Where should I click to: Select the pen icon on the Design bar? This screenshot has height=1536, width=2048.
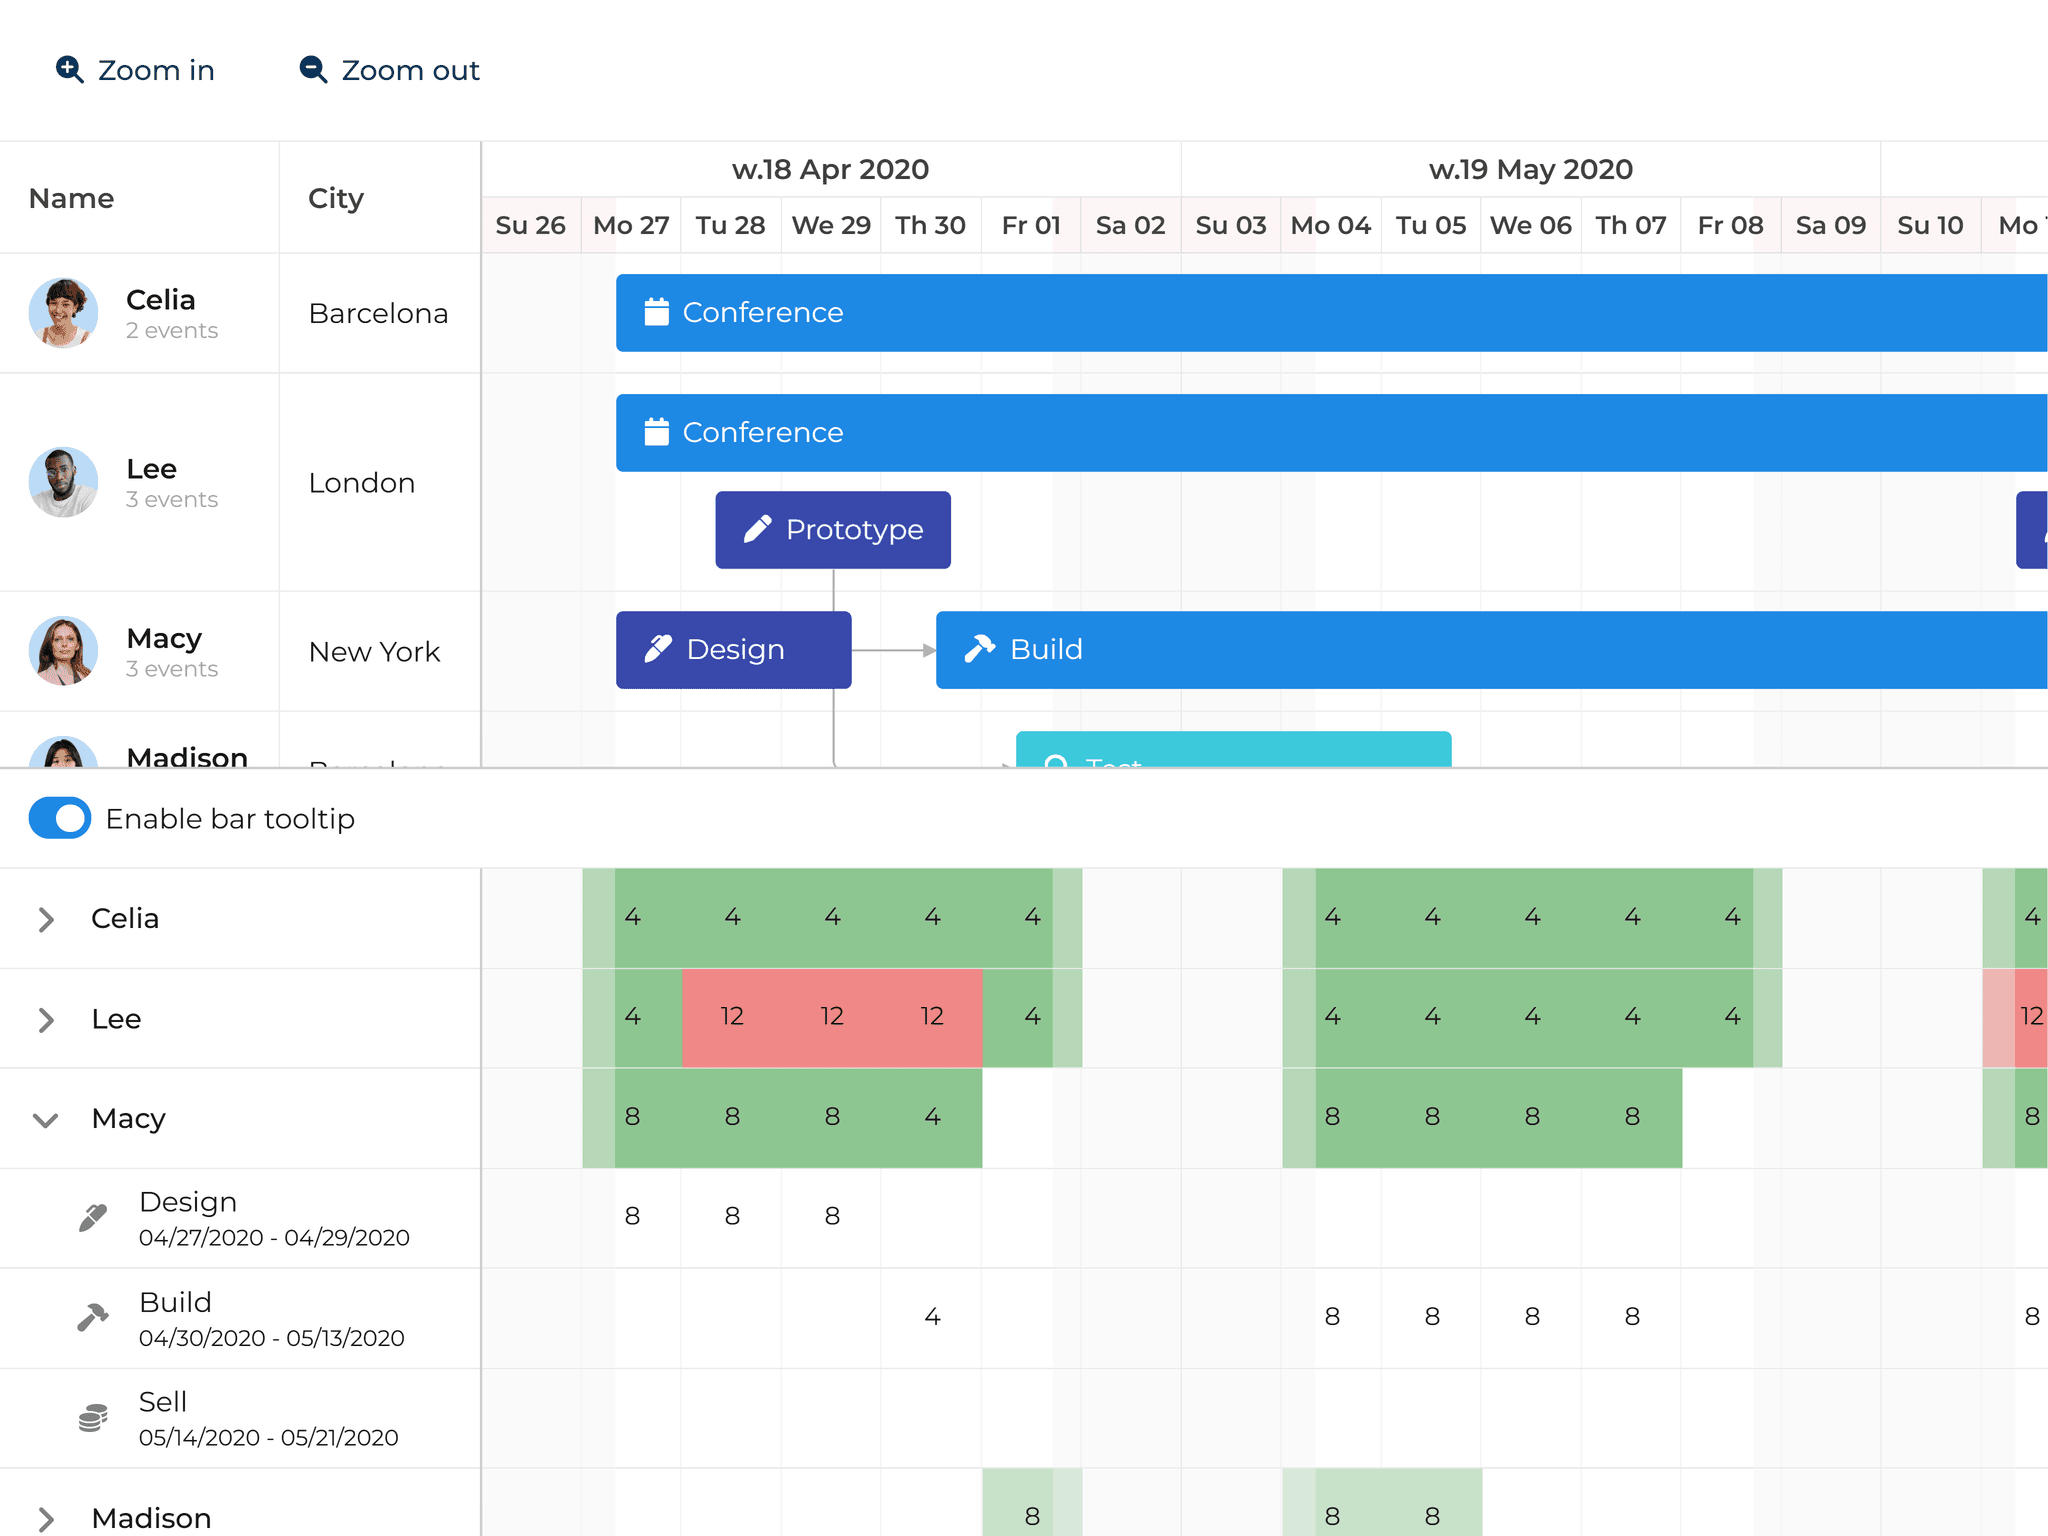[x=659, y=649]
